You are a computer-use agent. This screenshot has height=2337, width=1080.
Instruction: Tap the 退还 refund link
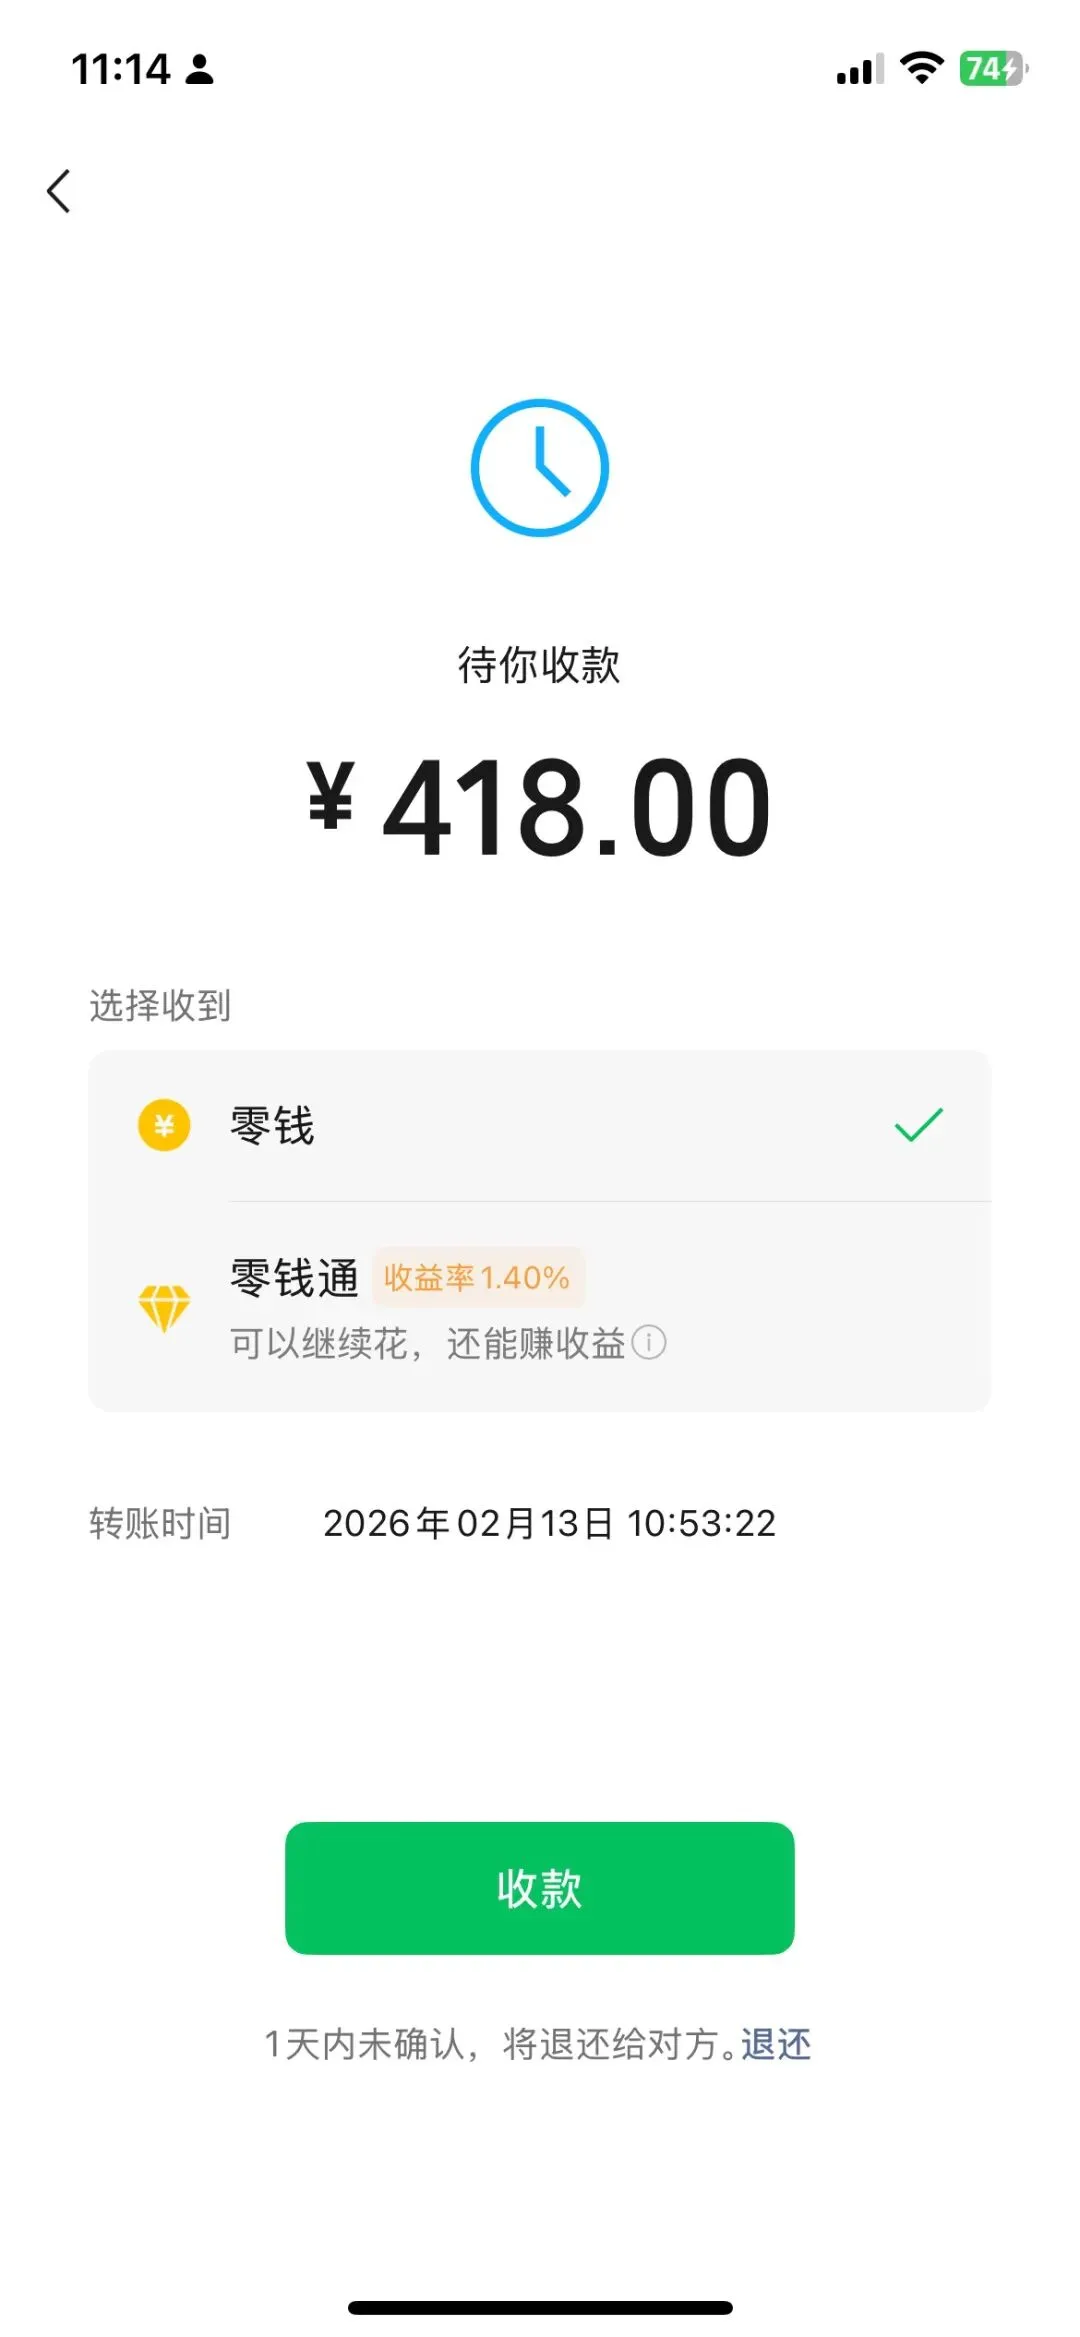[x=776, y=2044]
